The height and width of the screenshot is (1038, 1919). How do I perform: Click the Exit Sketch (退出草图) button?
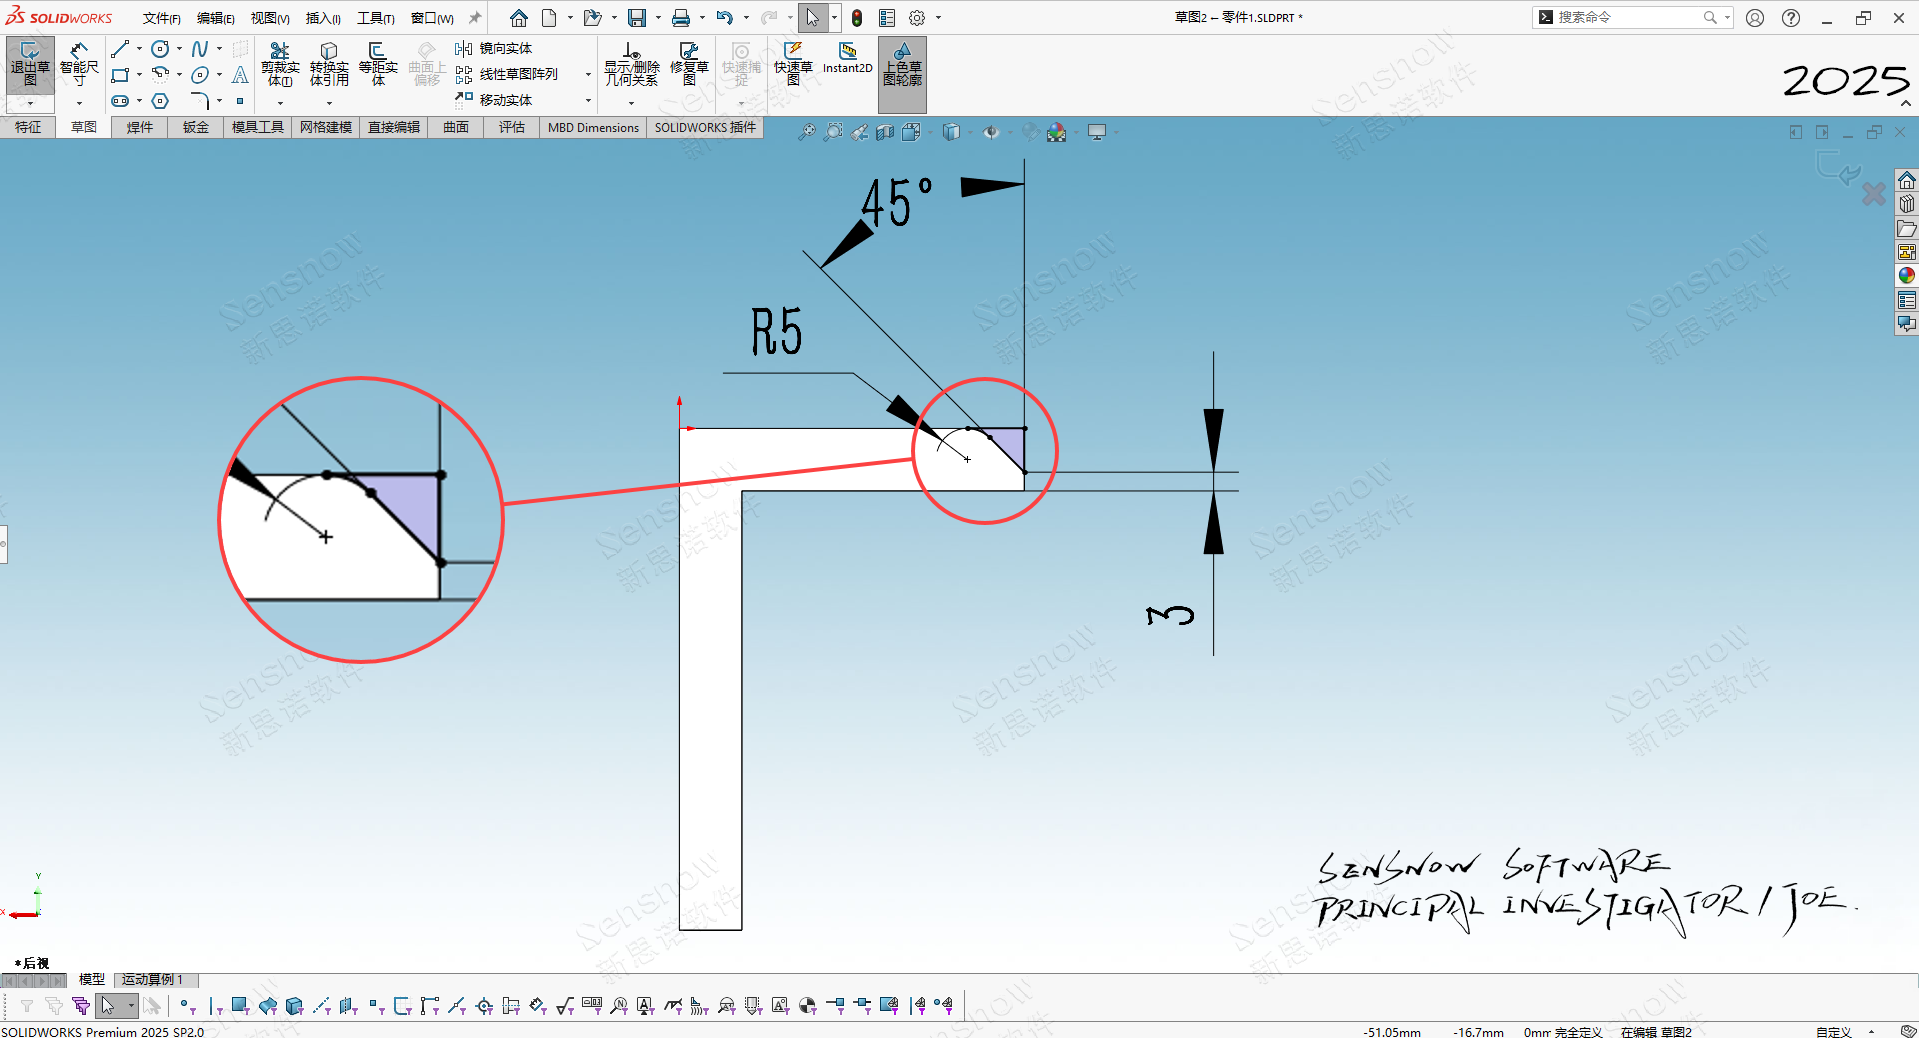point(30,62)
